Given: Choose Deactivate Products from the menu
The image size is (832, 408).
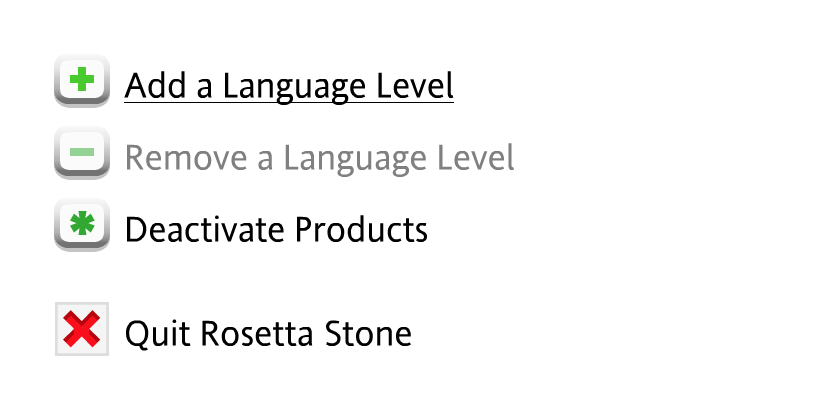Looking at the screenshot, I should 276,230.
